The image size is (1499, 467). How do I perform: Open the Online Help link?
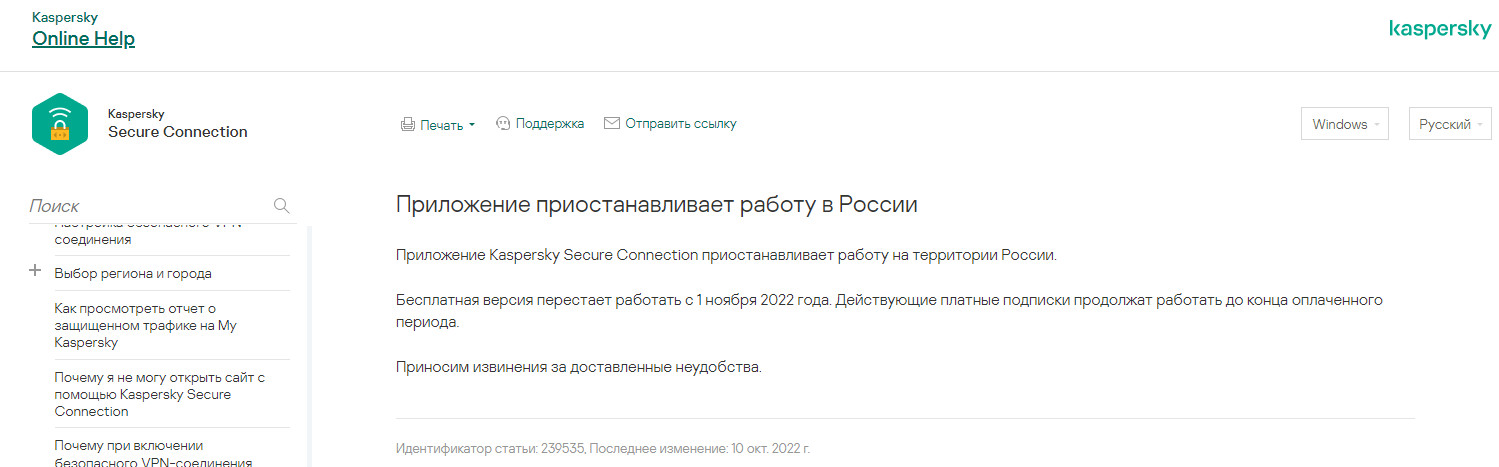(83, 39)
